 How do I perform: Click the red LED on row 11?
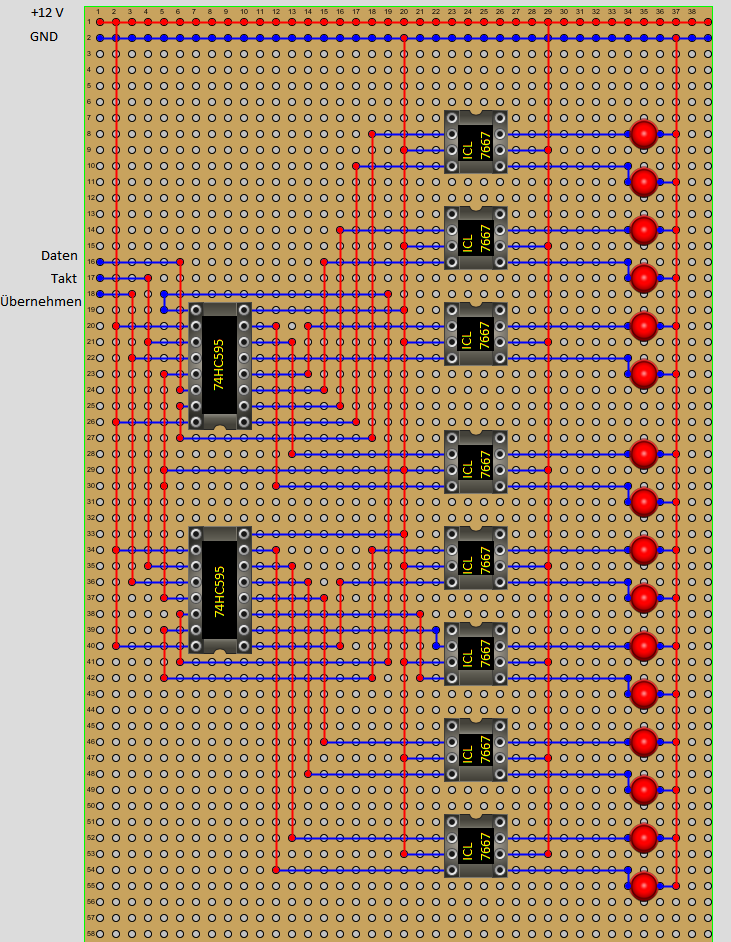point(644,182)
